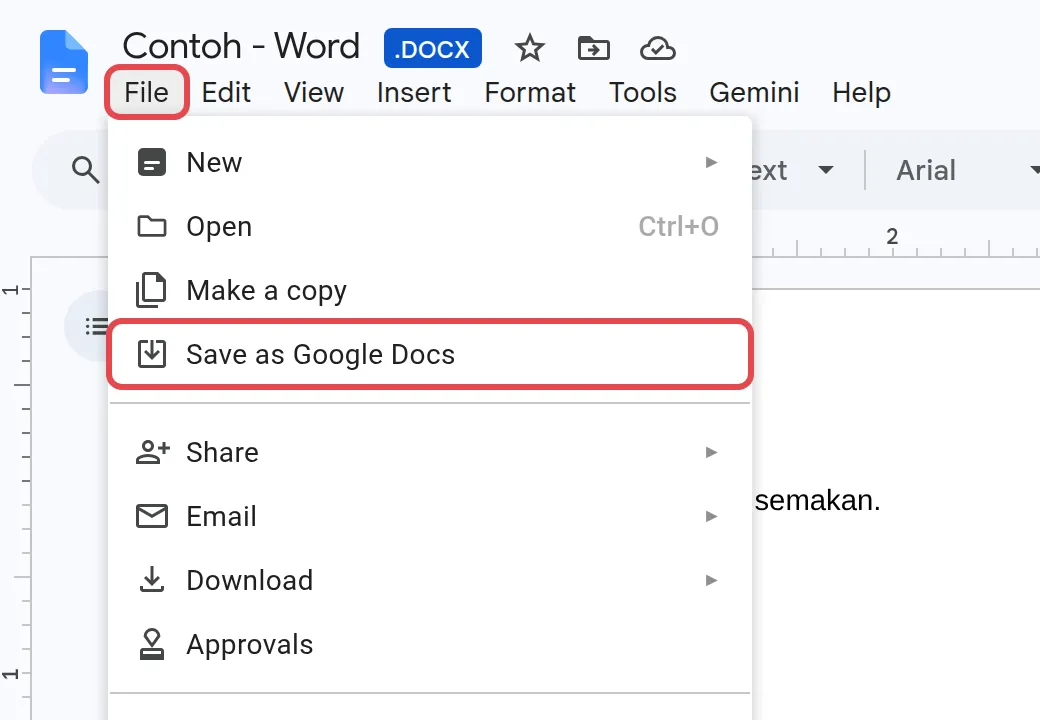The width and height of the screenshot is (1040, 720).
Task: Click the word semakan. in document
Action: 817,501
